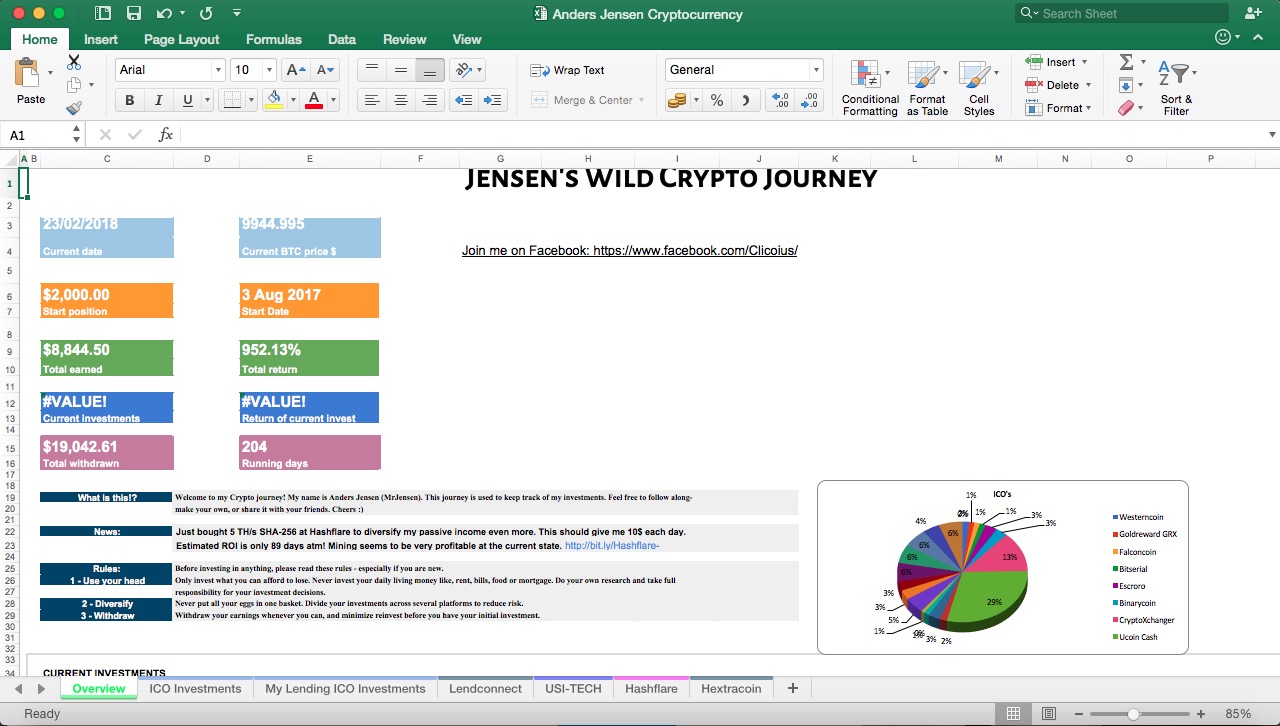Open Conditional Formatting
1280x726 pixels.
[x=870, y=88]
